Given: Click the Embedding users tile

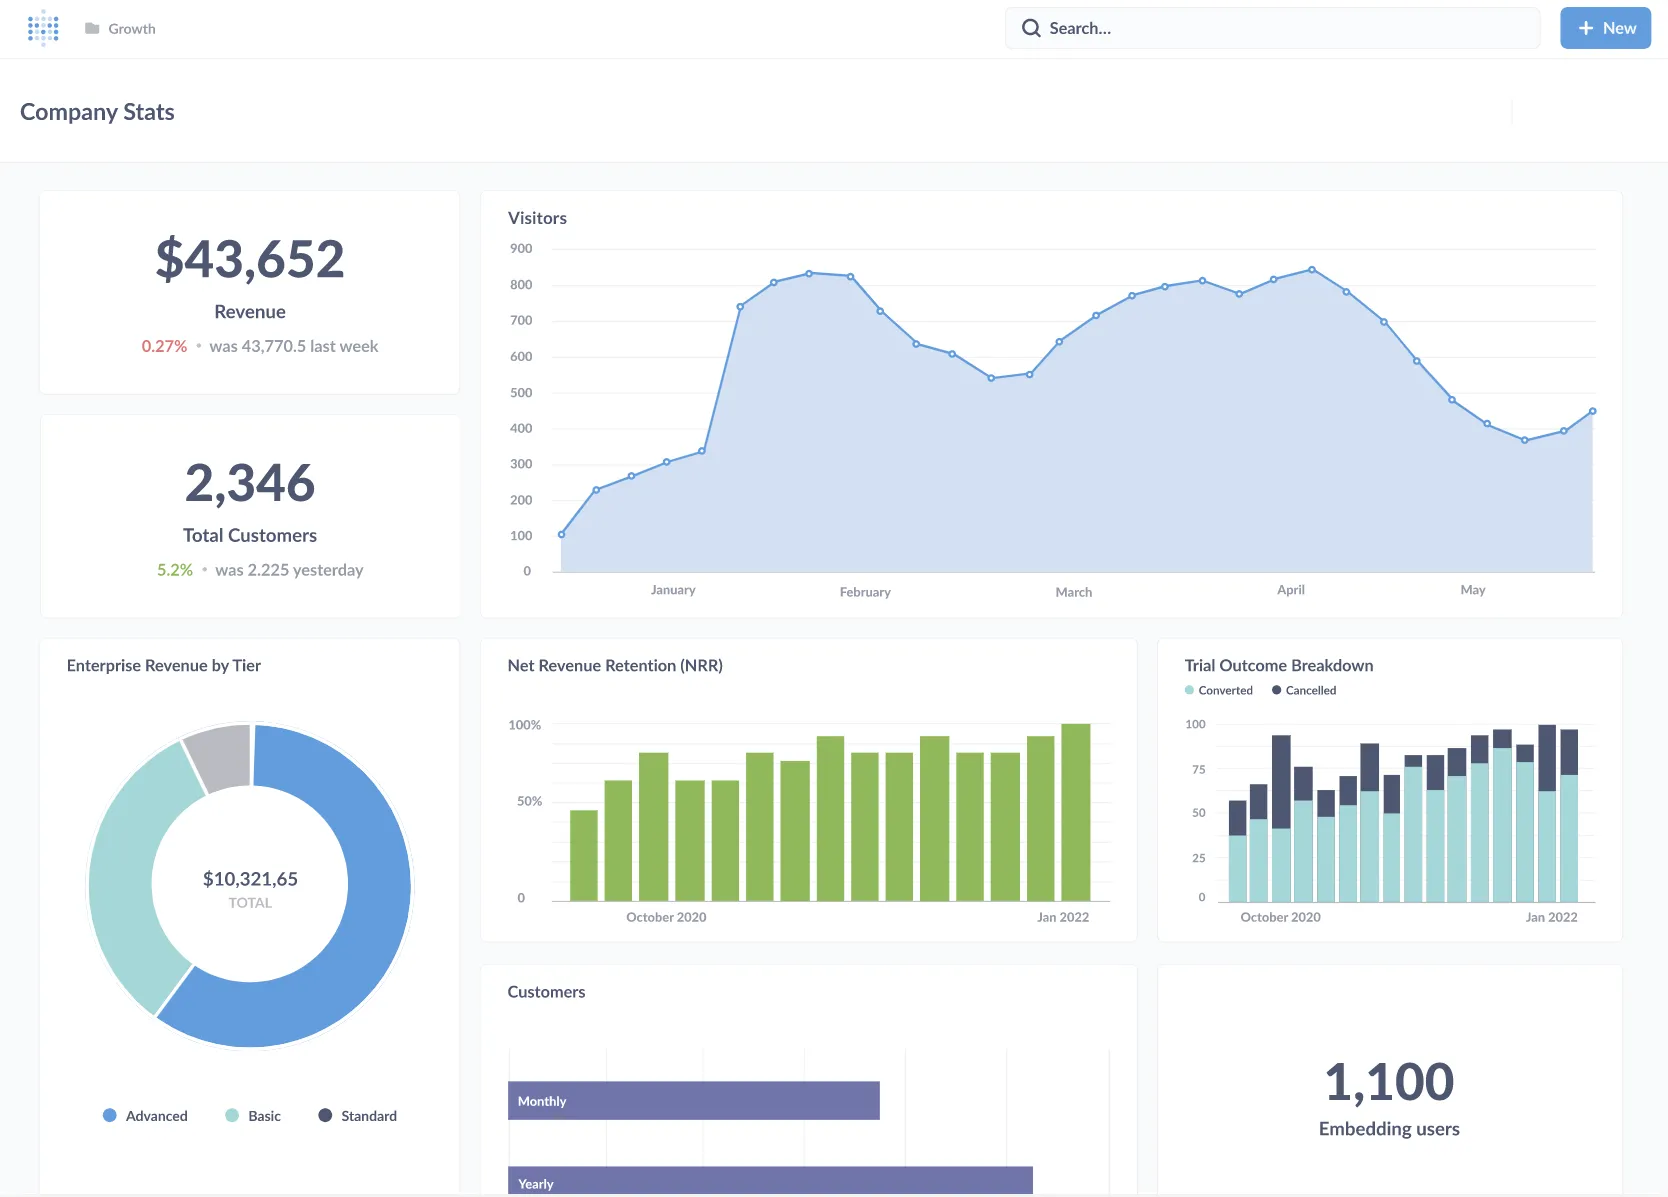Looking at the screenshot, I should [x=1388, y=1097].
